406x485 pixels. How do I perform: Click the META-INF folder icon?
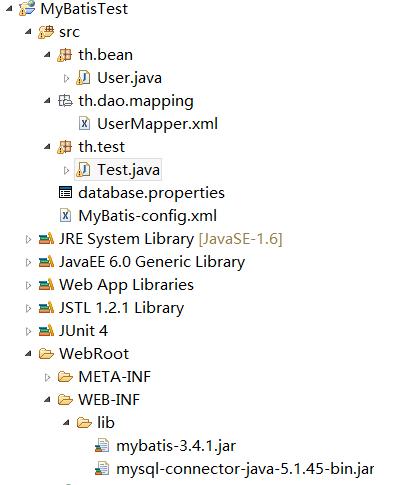(x=65, y=377)
